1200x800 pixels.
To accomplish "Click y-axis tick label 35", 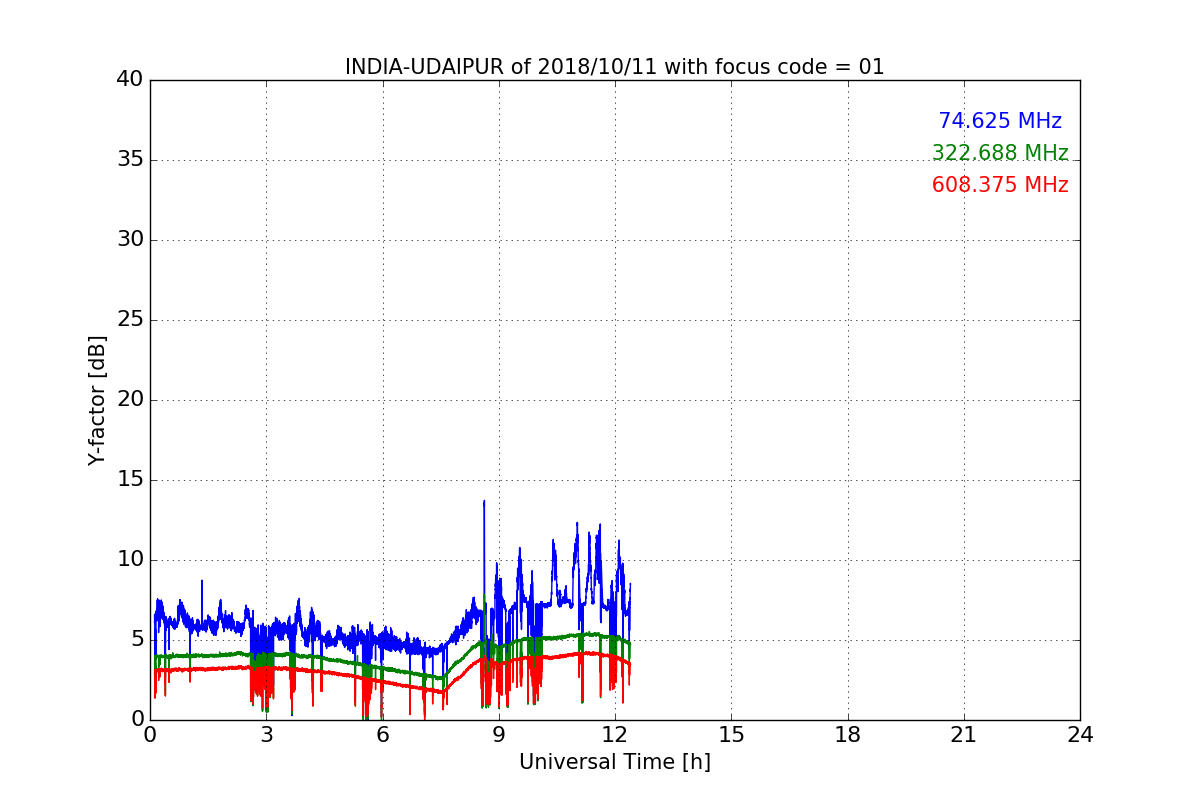I will [x=130, y=160].
